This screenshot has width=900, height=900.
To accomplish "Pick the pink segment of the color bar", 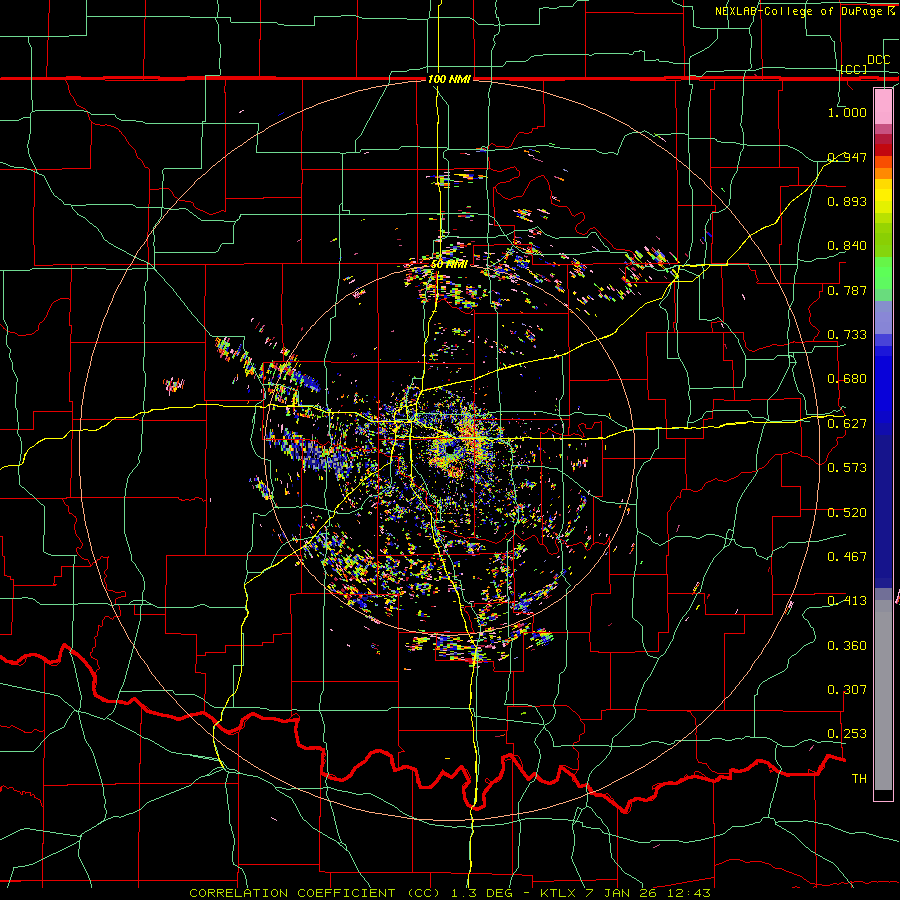I will click(x=883, y=106).
